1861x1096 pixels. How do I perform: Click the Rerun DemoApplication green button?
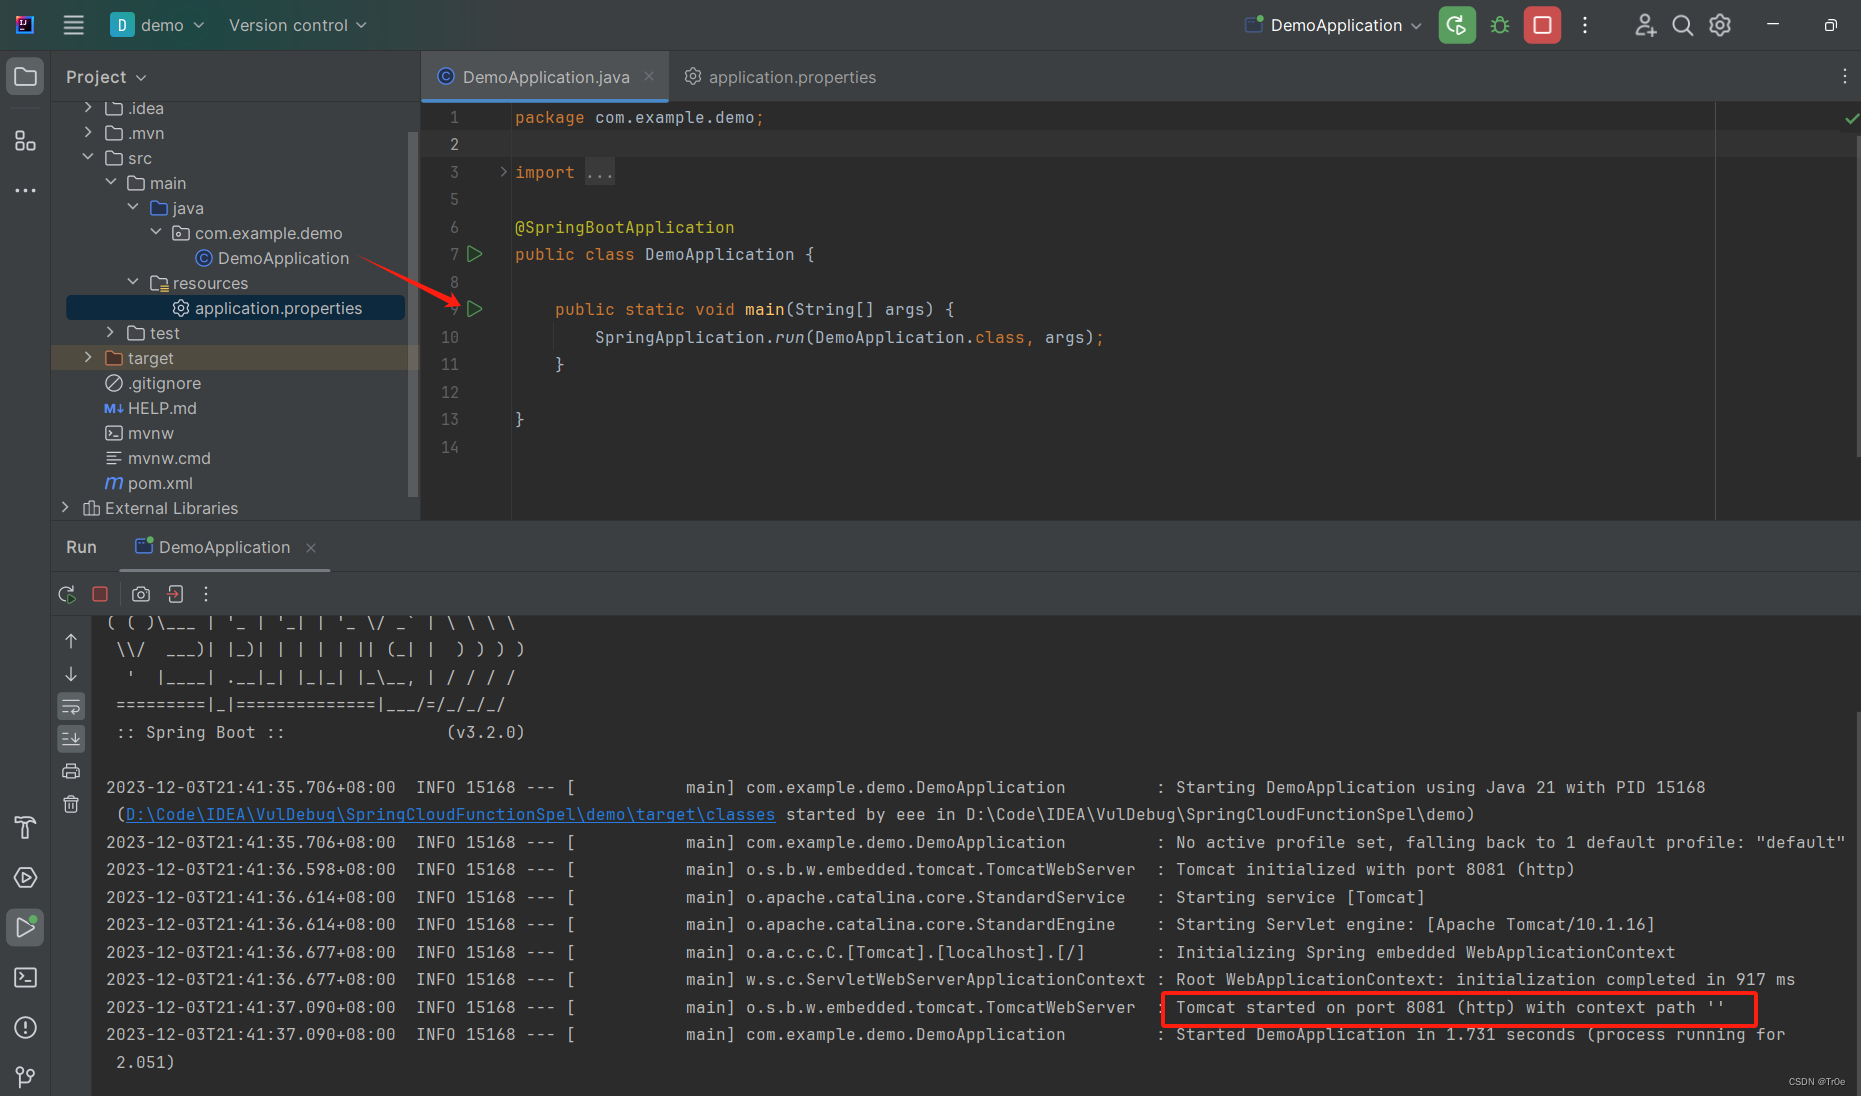coord(1457,25)
